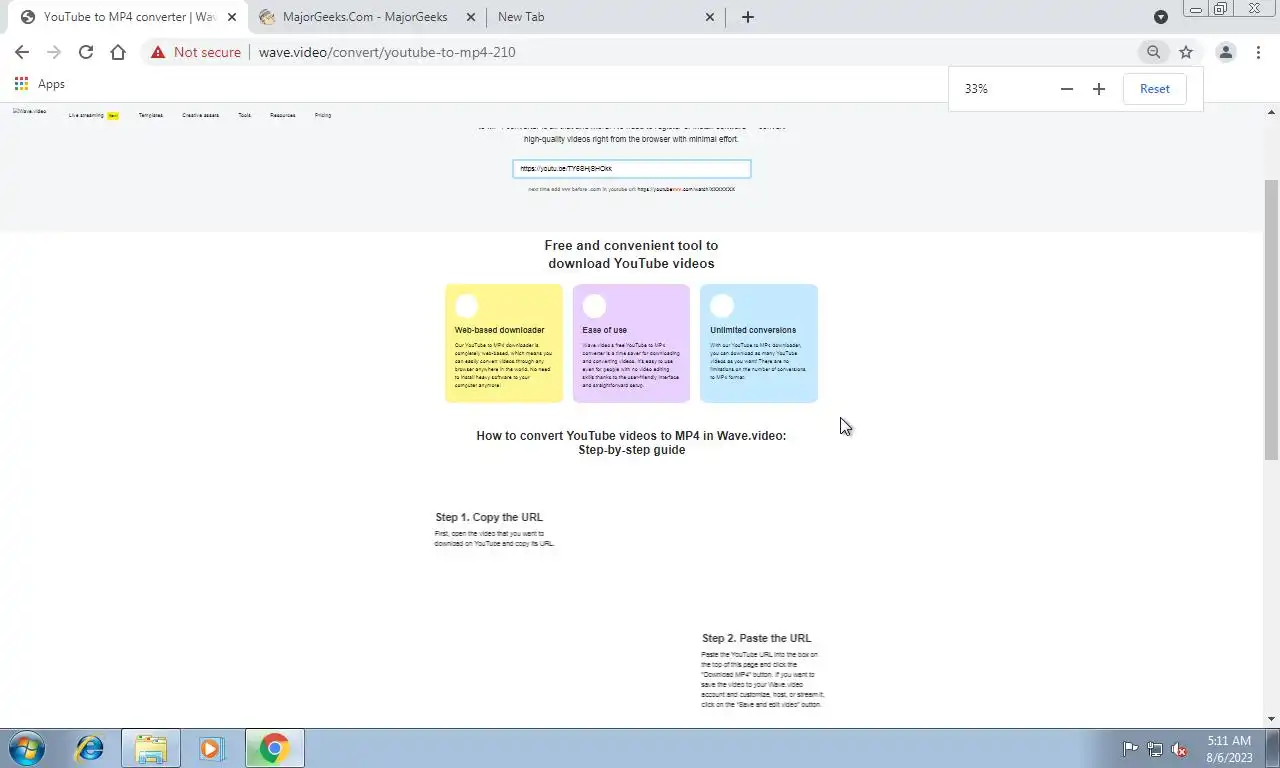Click the 'Step 1. Copy the URL' heading
The image size is (1280, 768).
tap(489, 517)
